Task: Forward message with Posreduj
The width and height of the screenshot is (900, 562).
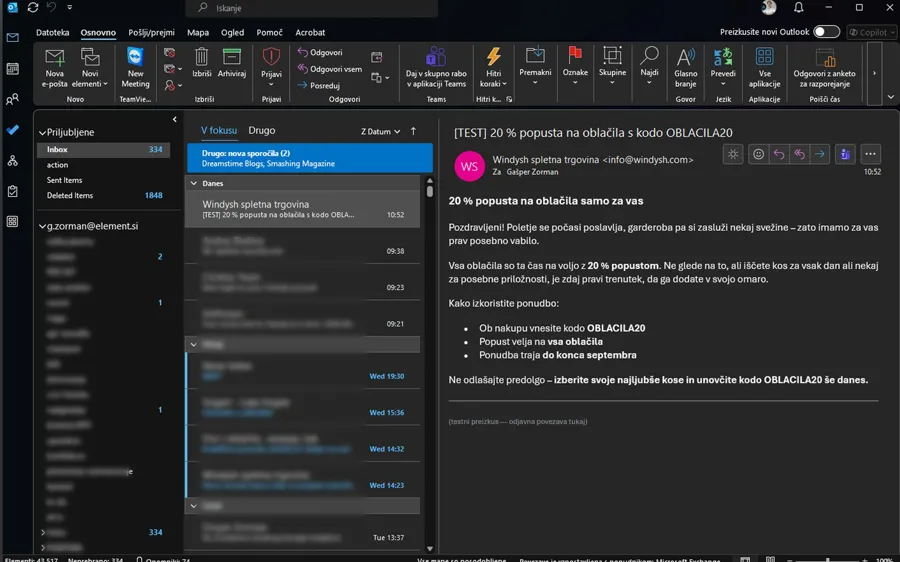Action: click(x=319, y=86)
